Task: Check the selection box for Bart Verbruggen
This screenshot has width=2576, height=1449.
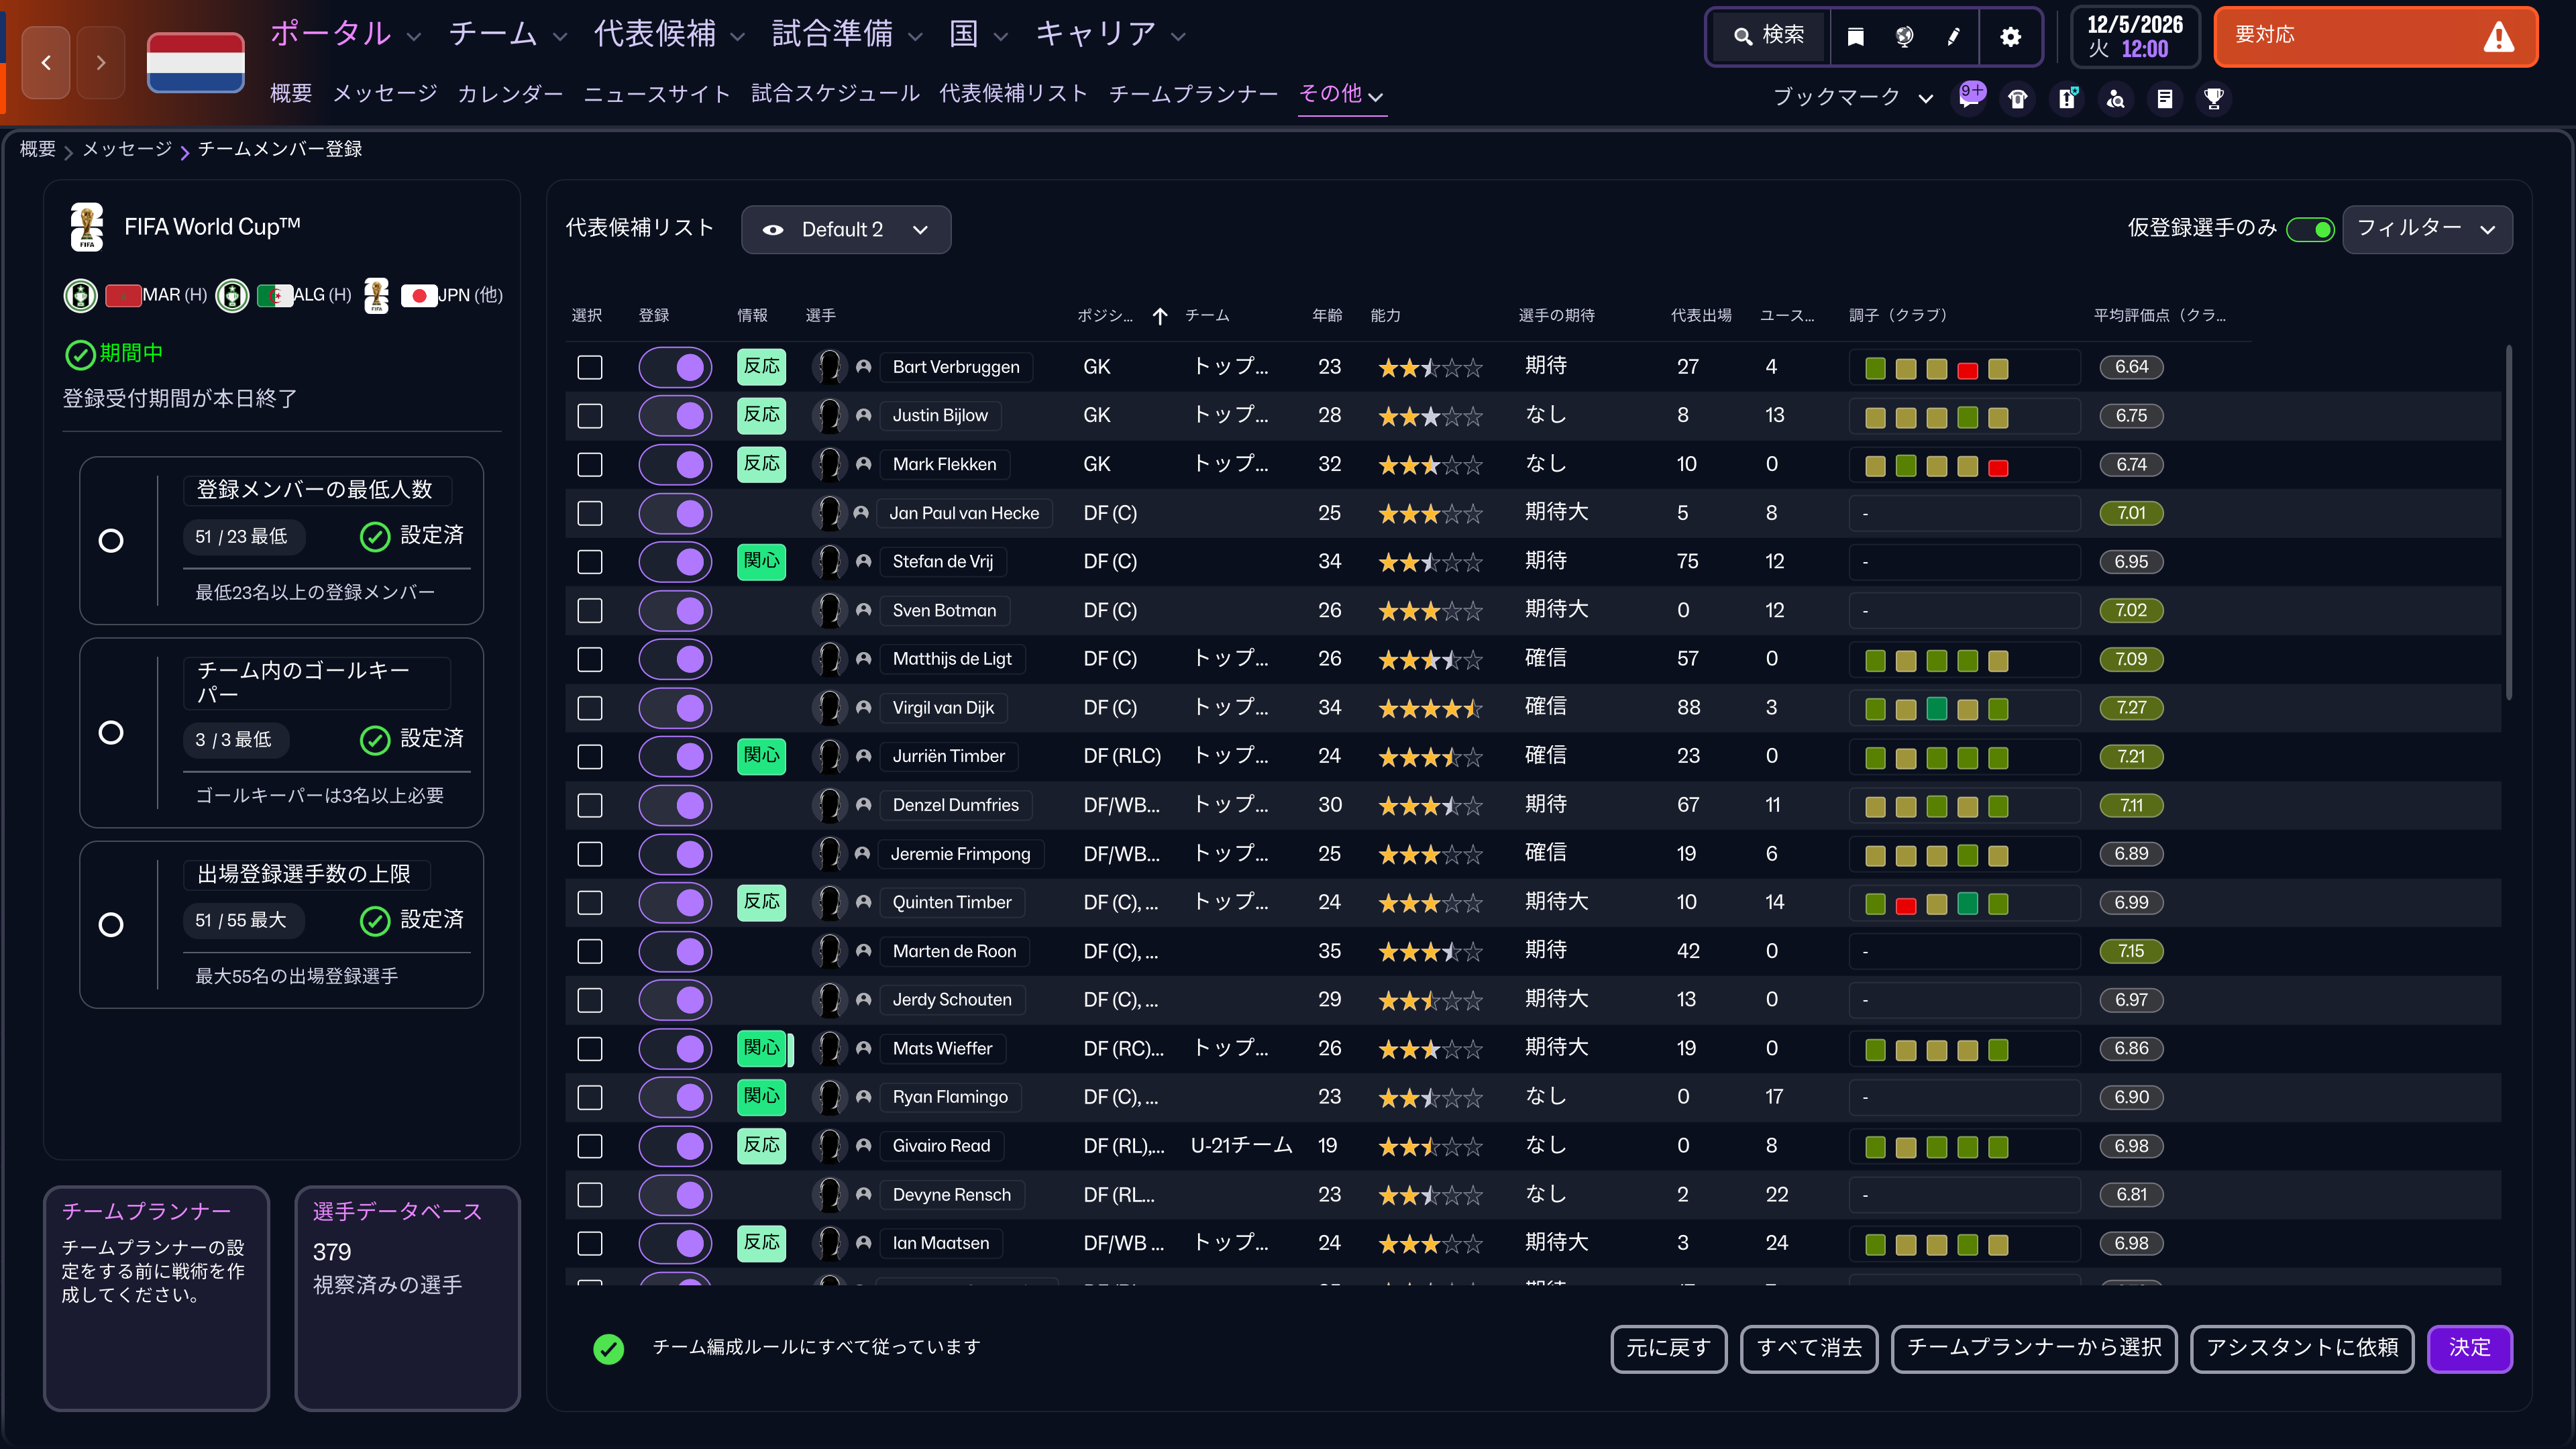Action: (x=590, y=367)
